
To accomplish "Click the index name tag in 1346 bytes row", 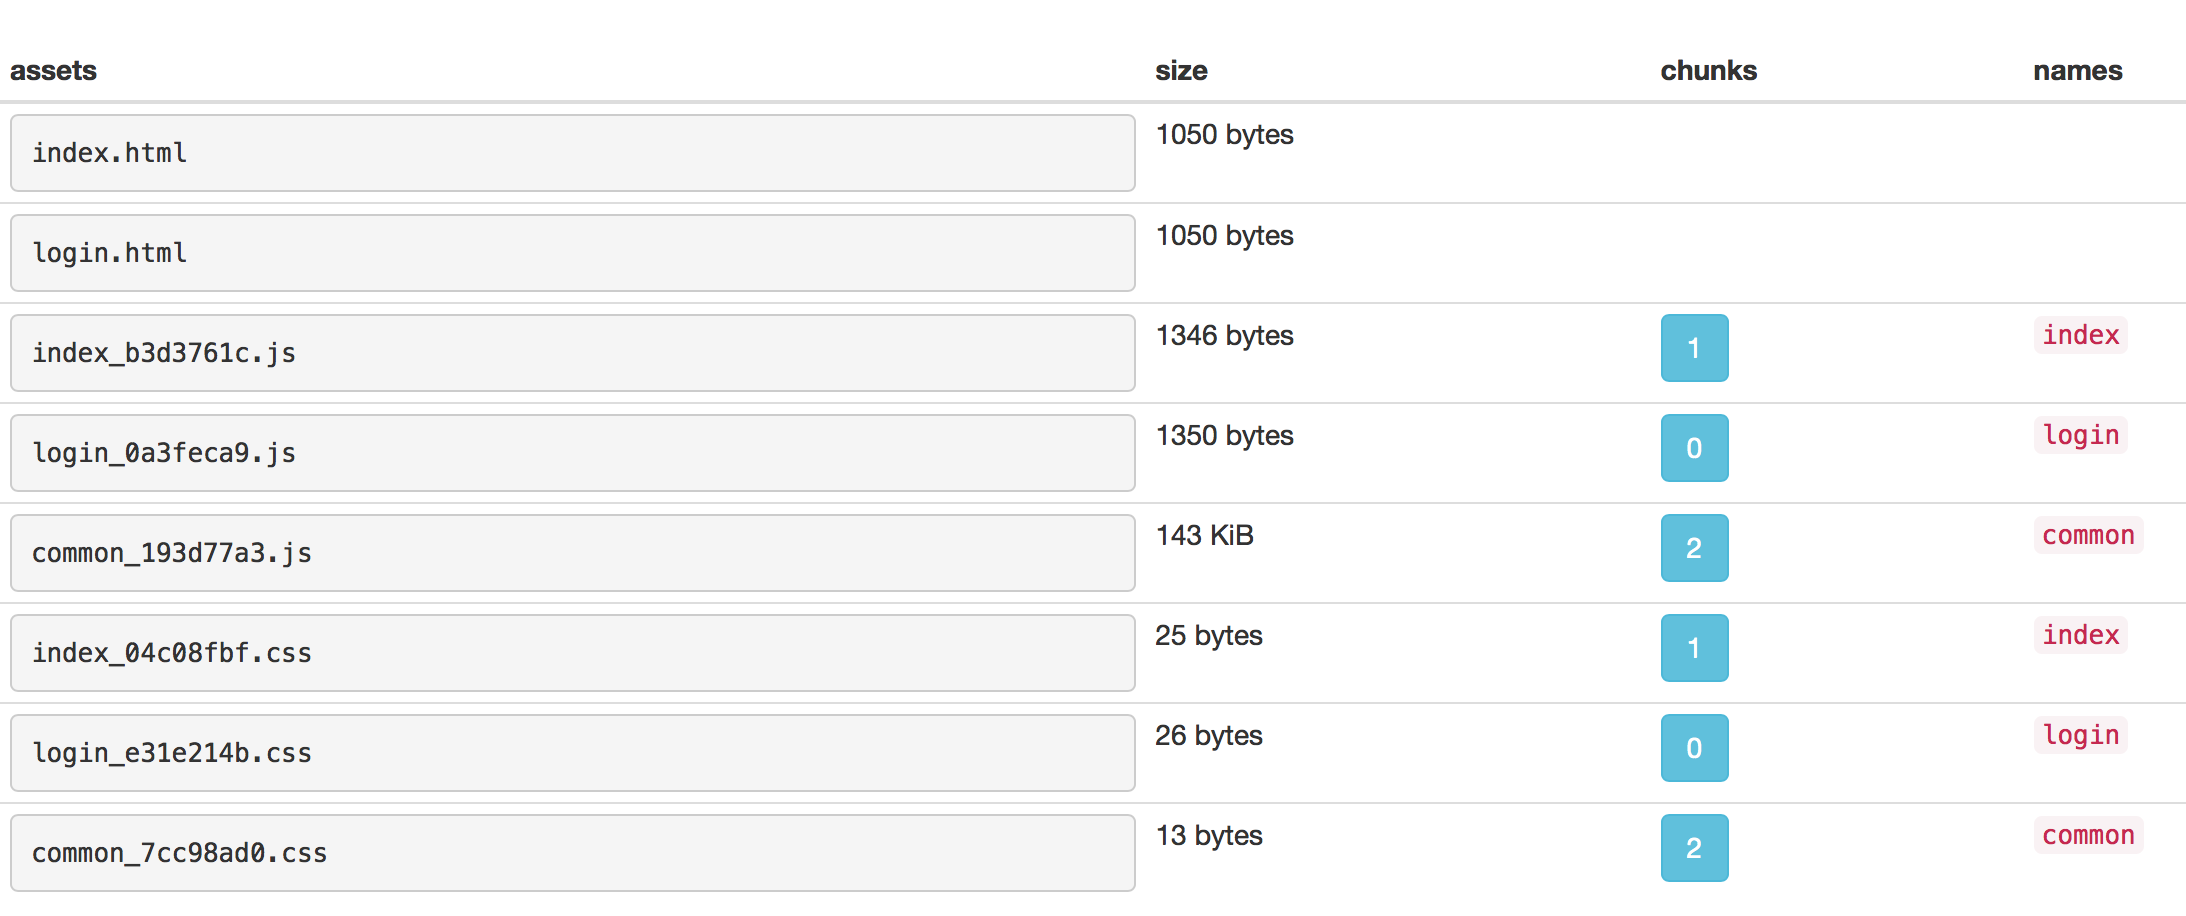I will [2080, 335].
